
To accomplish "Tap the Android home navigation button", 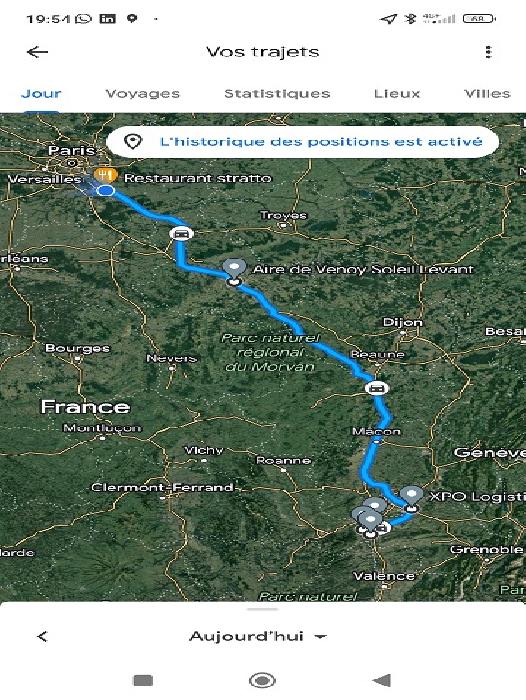I will coord(262,681).
